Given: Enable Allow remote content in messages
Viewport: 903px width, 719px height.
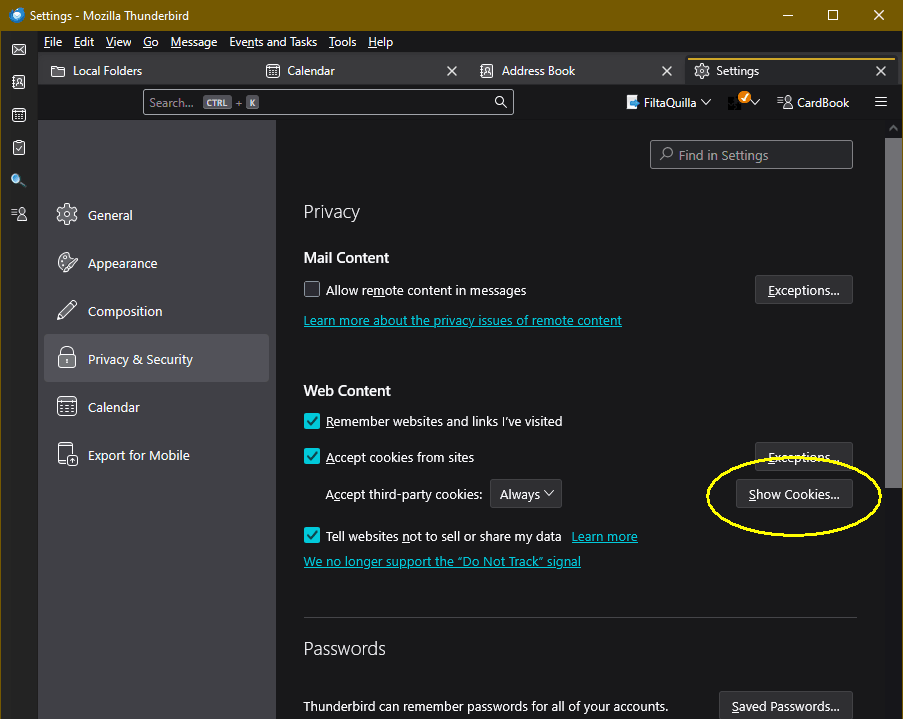Looking at the screenshot, I should (312, 290).
